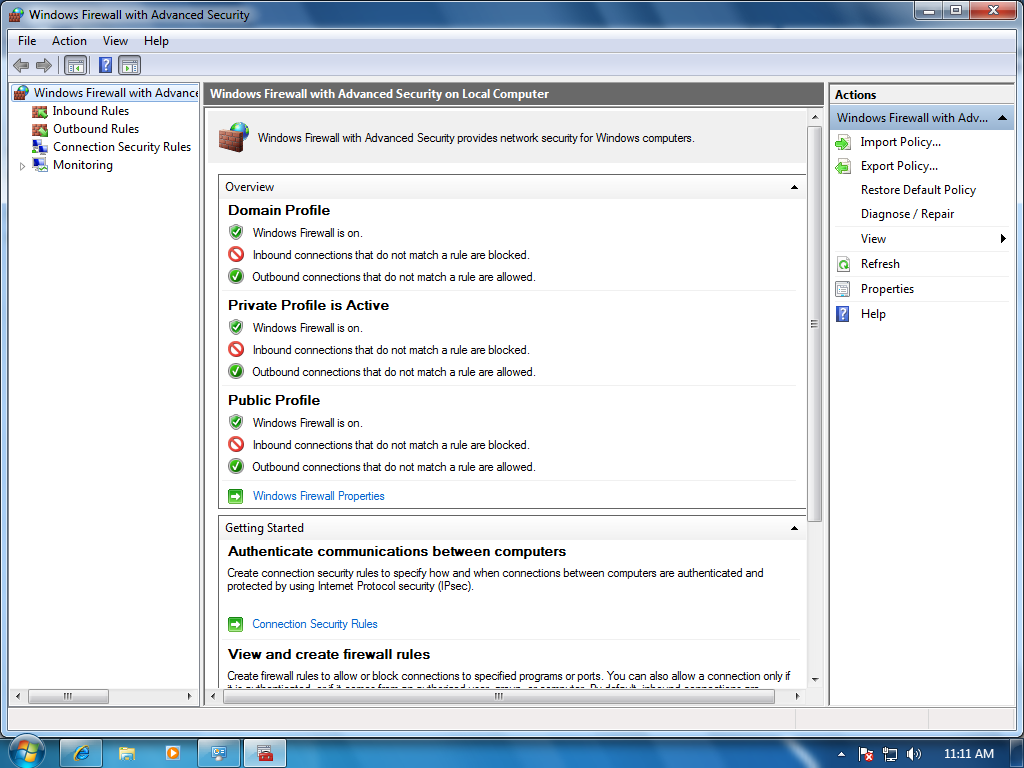Viewport: 1024px width, 768px height.
Task: Click the Domain Profile heading
Action: (279, 210)
